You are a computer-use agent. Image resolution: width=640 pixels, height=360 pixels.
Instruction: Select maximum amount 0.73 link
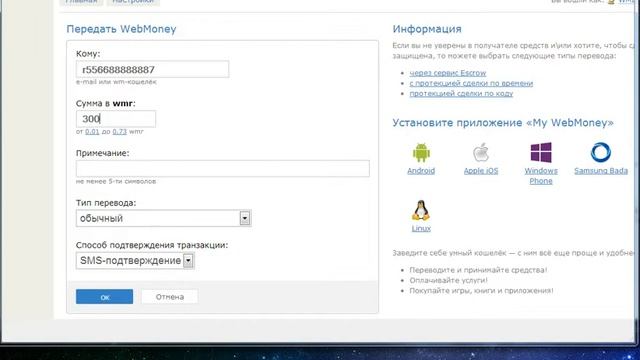click(120, 132)
